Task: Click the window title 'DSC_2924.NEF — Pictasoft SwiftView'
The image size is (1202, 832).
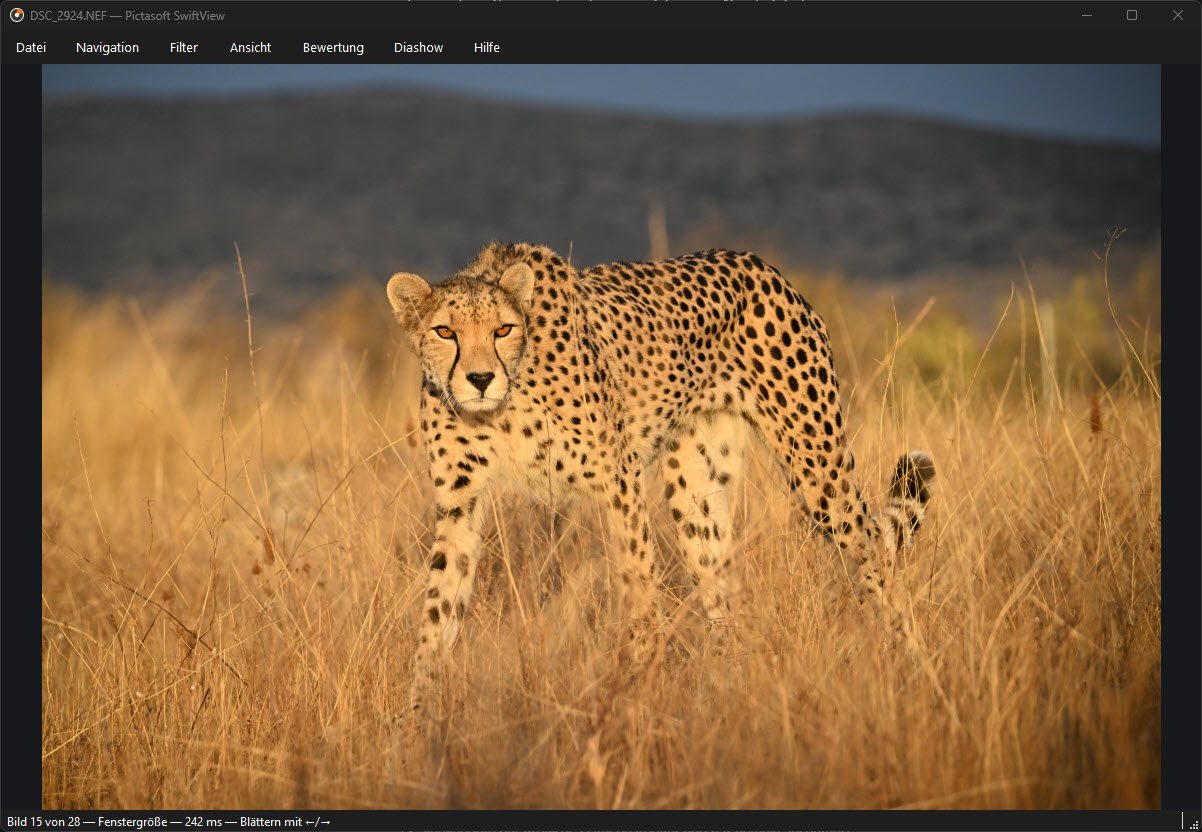Action: click(128, 15)
